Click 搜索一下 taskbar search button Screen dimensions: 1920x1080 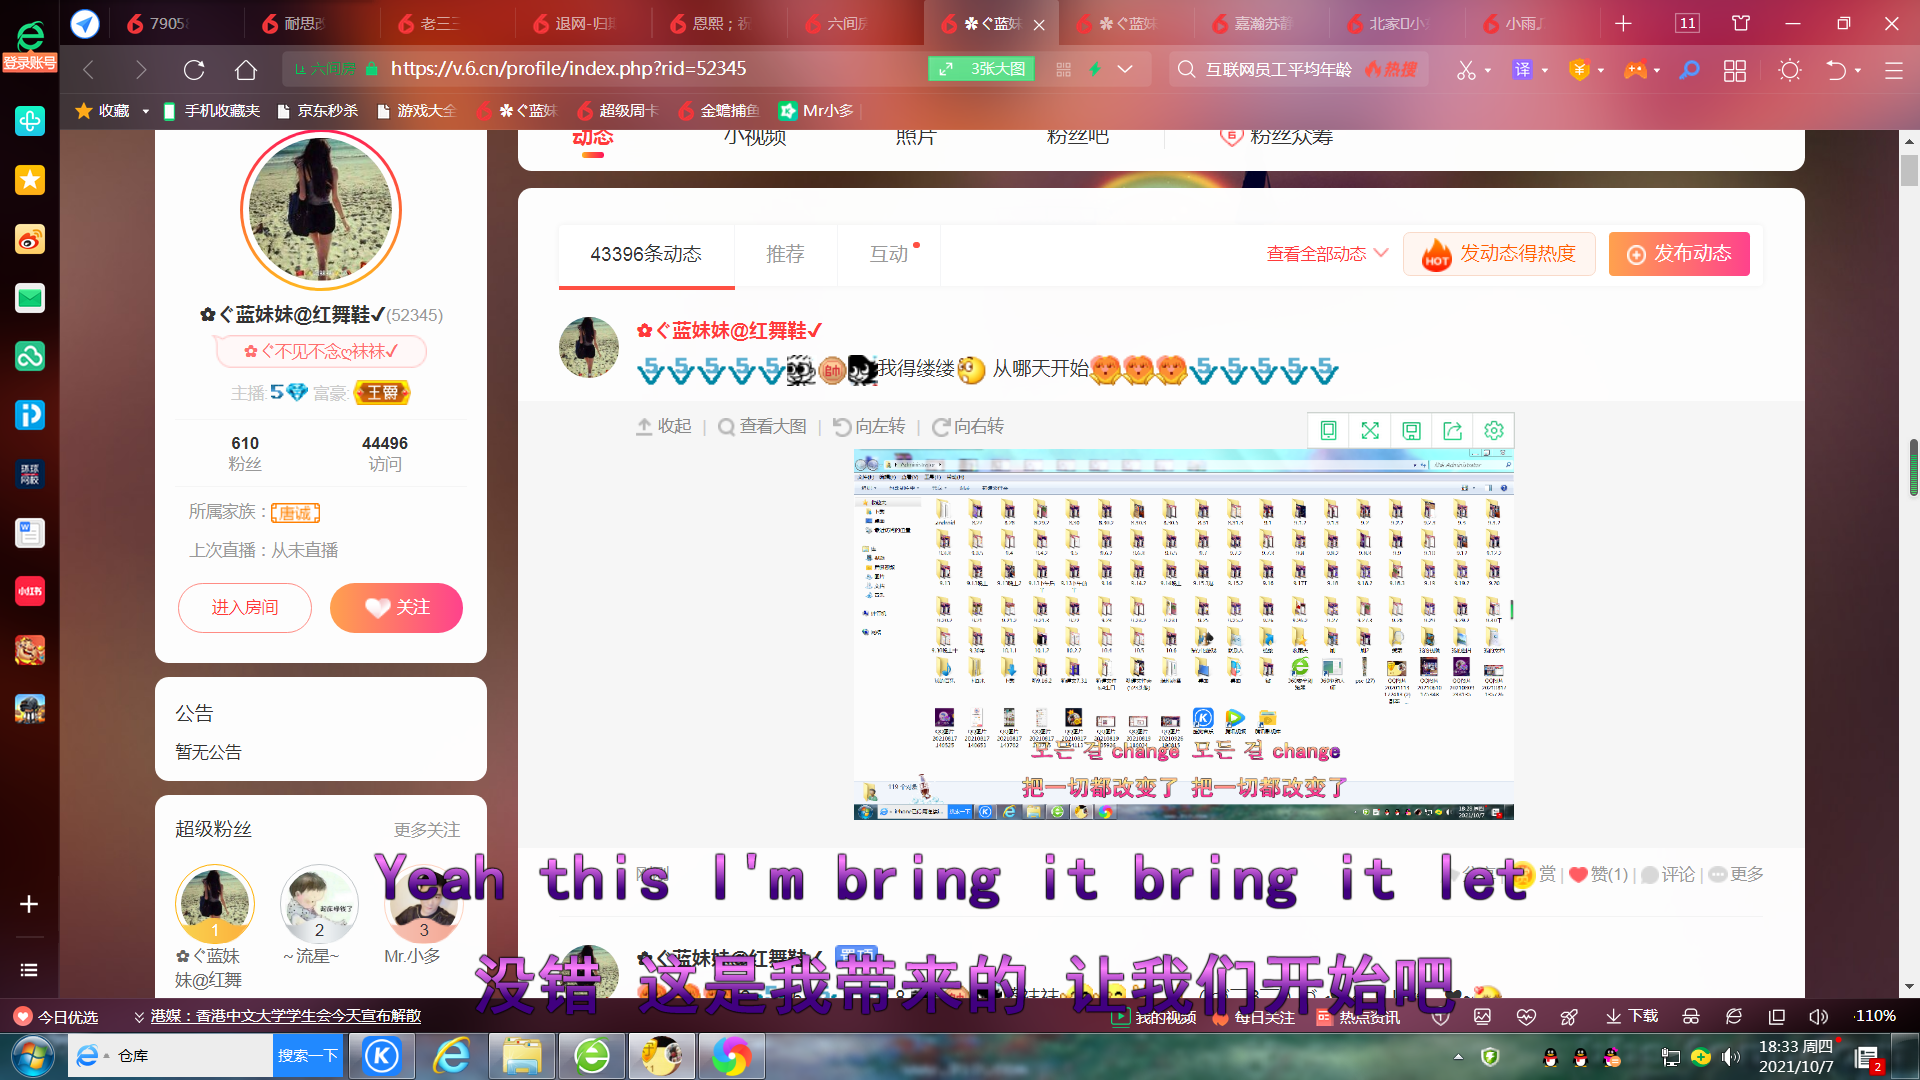[x=308, y=1056]
